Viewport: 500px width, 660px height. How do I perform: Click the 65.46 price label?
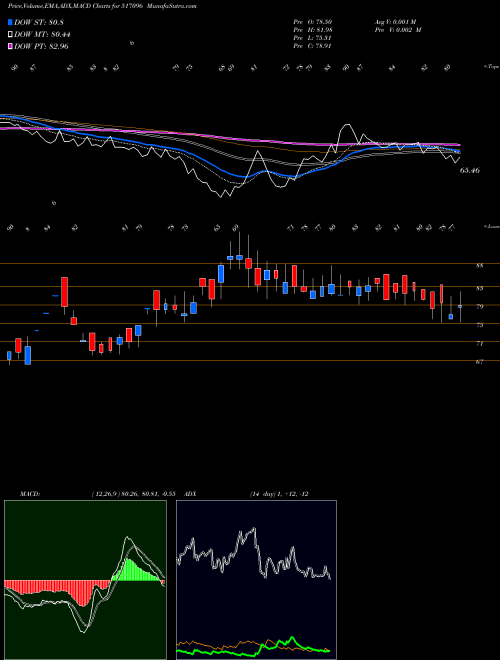[470, 170]
